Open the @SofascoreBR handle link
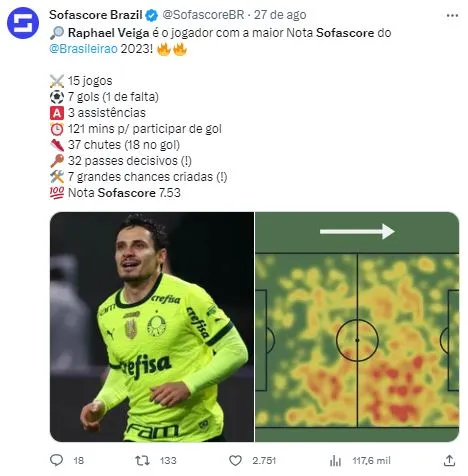The width and height of the screenshot is (468, 476). (x=203, y=15)
